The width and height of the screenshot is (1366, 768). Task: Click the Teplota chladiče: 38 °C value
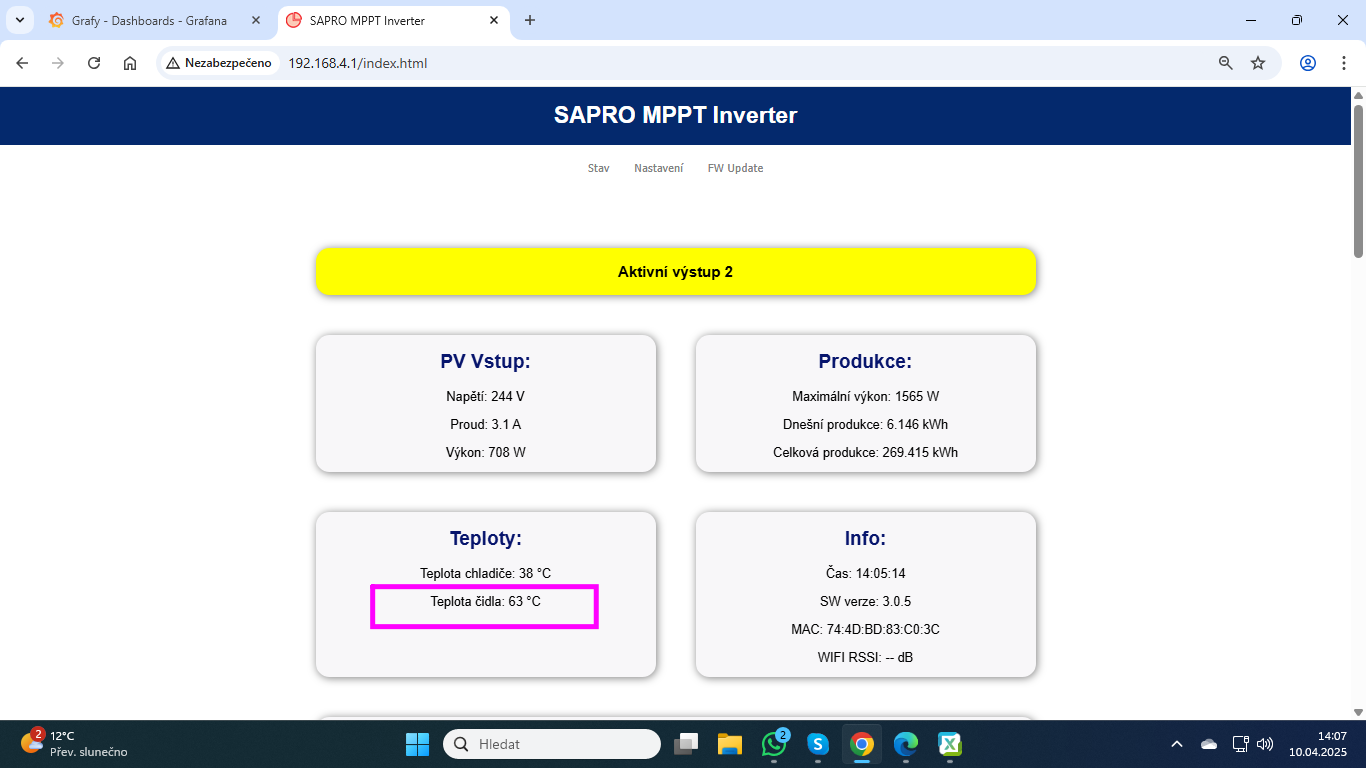pyautogui.click(x=486, y=573)
